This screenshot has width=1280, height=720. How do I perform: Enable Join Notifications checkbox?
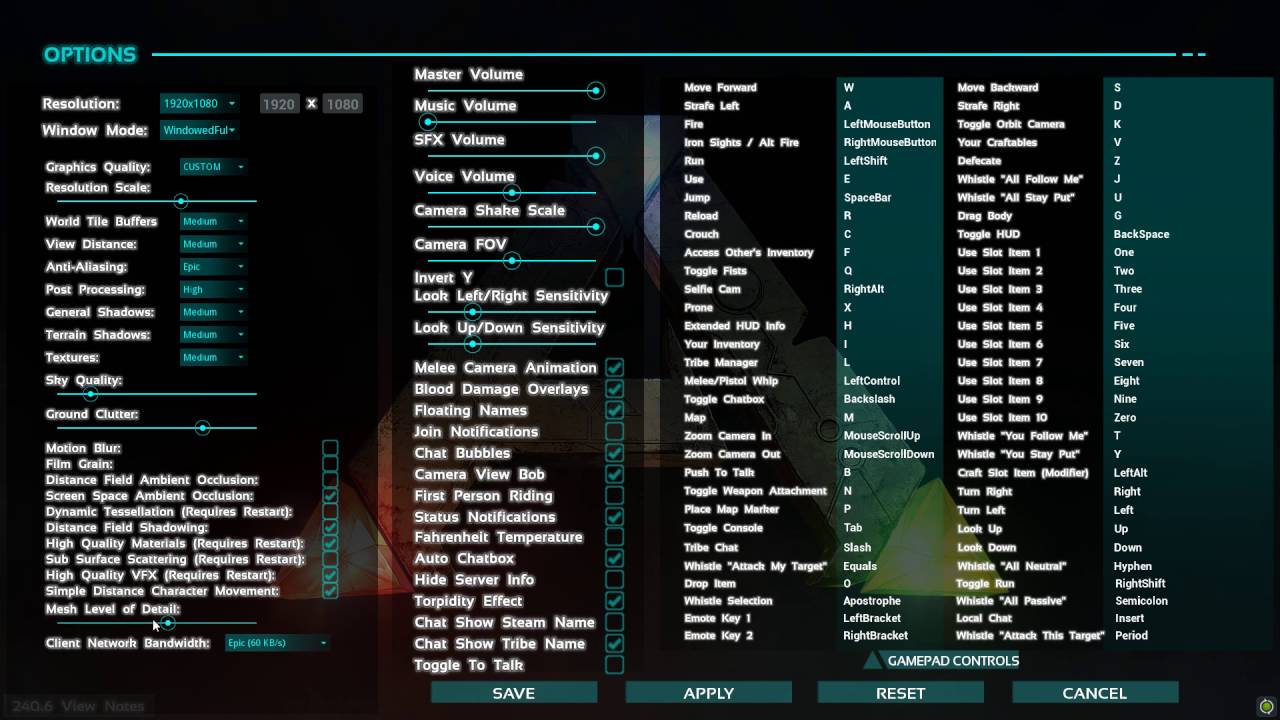coord(614,432)
